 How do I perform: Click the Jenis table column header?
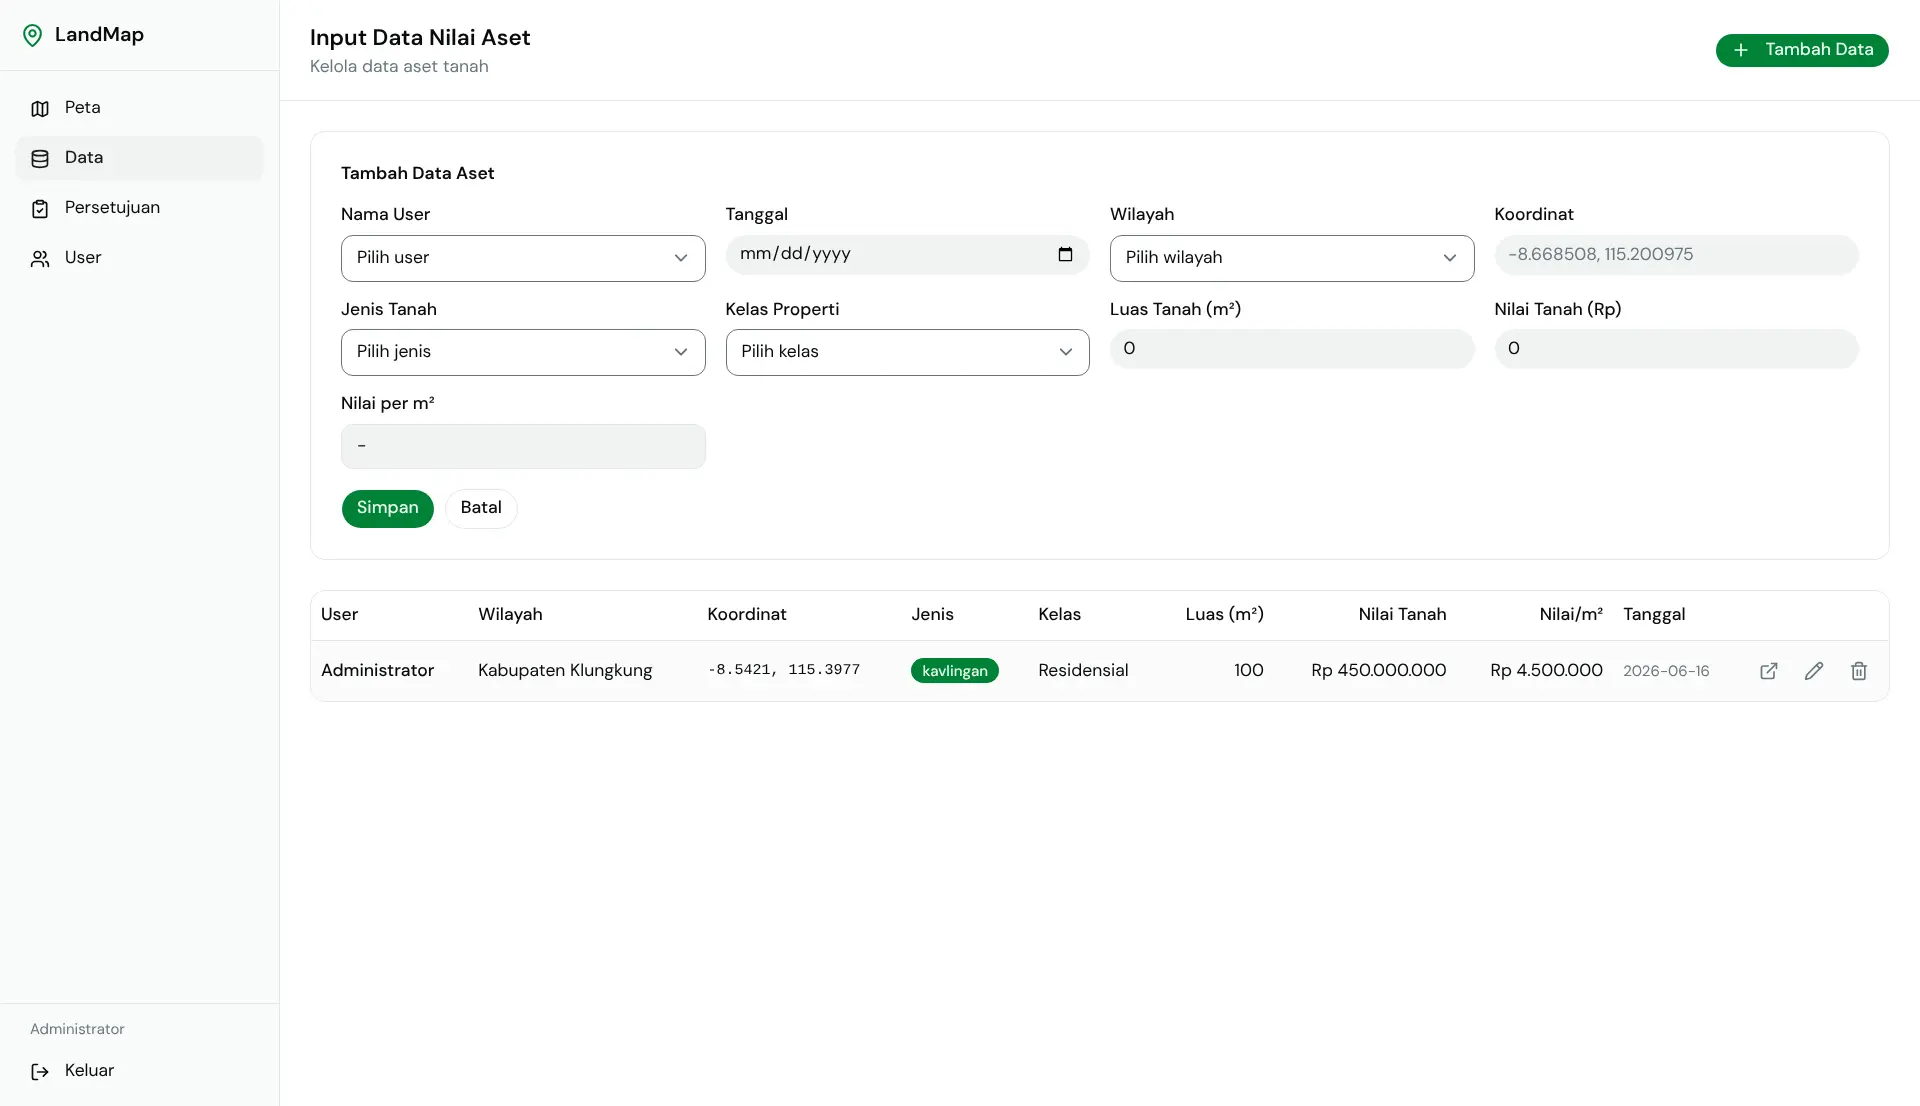point(932,615)
